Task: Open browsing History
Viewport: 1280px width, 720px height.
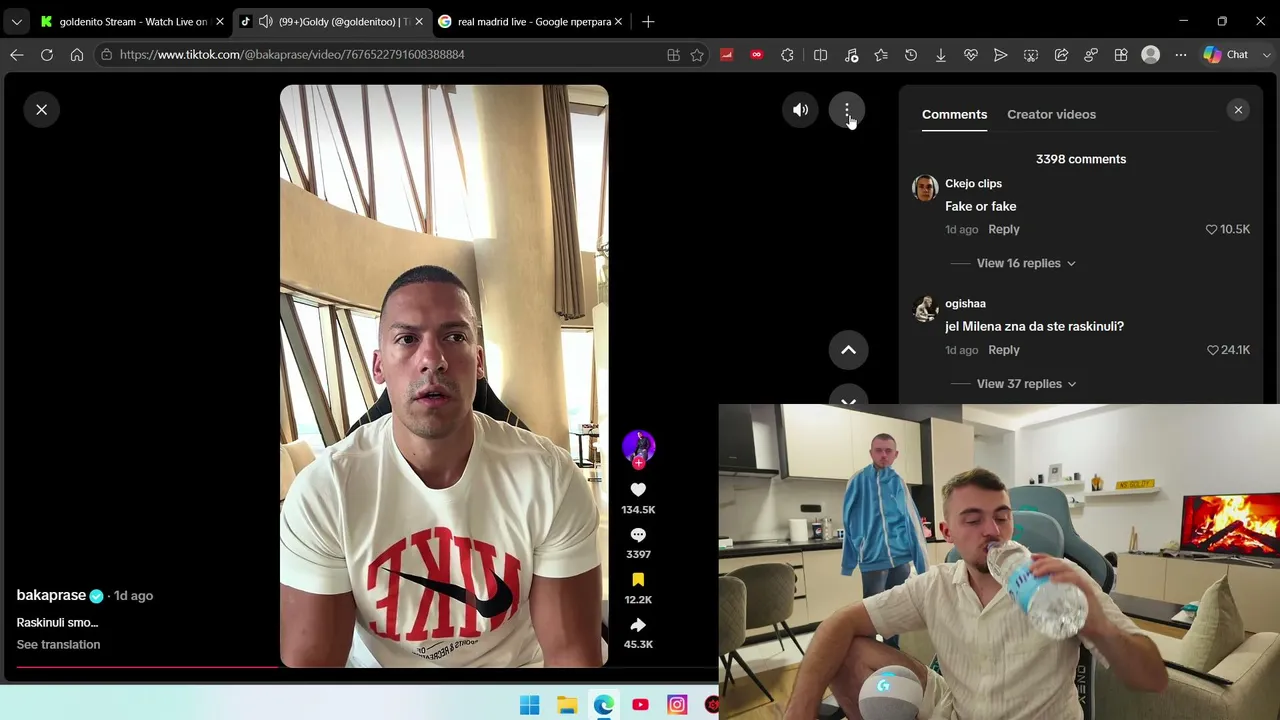Action: click(911, 55)
